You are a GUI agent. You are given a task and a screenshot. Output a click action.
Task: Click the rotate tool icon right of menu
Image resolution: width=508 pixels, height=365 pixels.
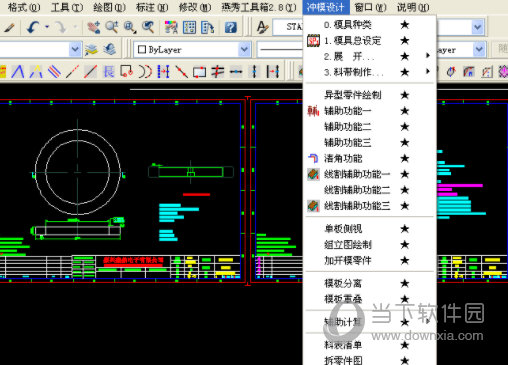coord(451,71)
